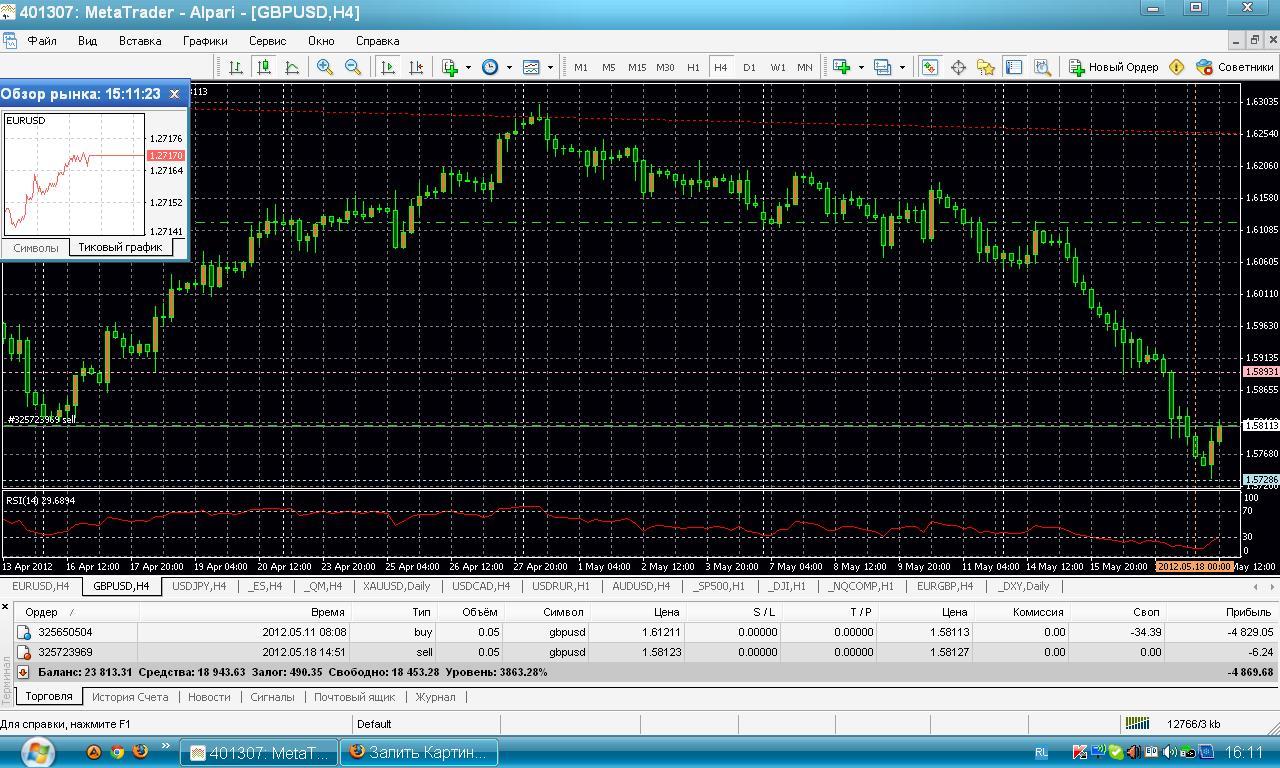Select the bar chart display icon
The height and width of the screenshot is (768, 1280).
point(236,67)
